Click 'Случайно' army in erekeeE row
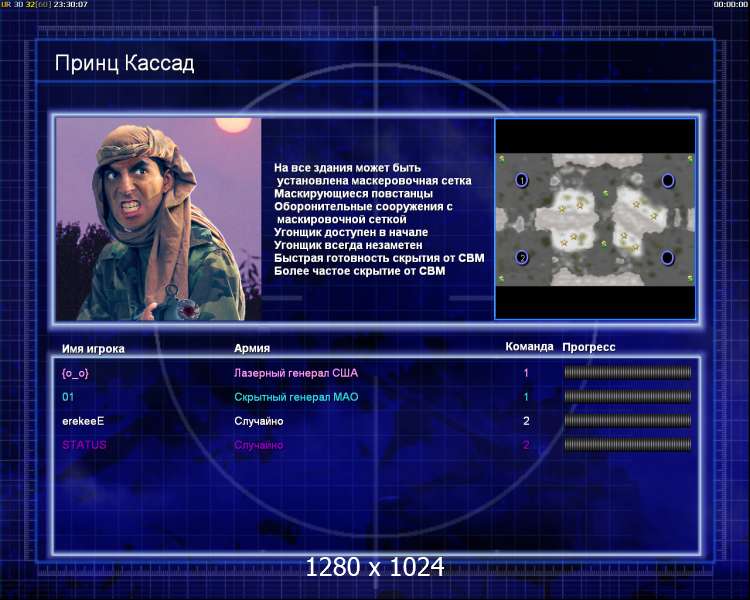The width and height of the screenshot is (750, 600). coord(258,421)
